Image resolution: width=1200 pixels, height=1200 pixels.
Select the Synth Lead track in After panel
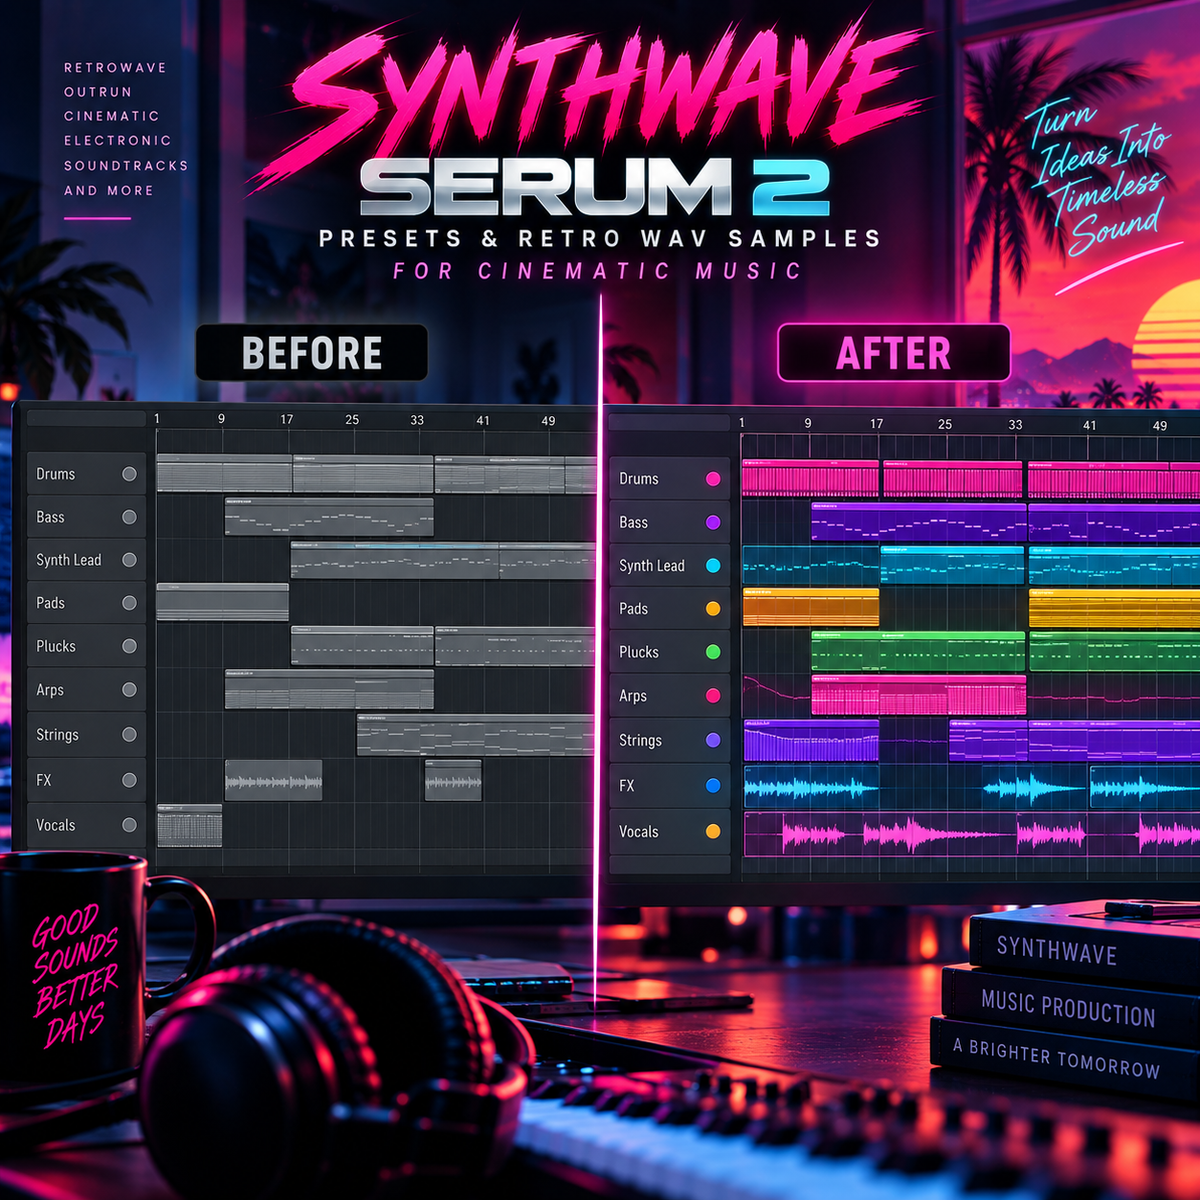tap(670, 565)
